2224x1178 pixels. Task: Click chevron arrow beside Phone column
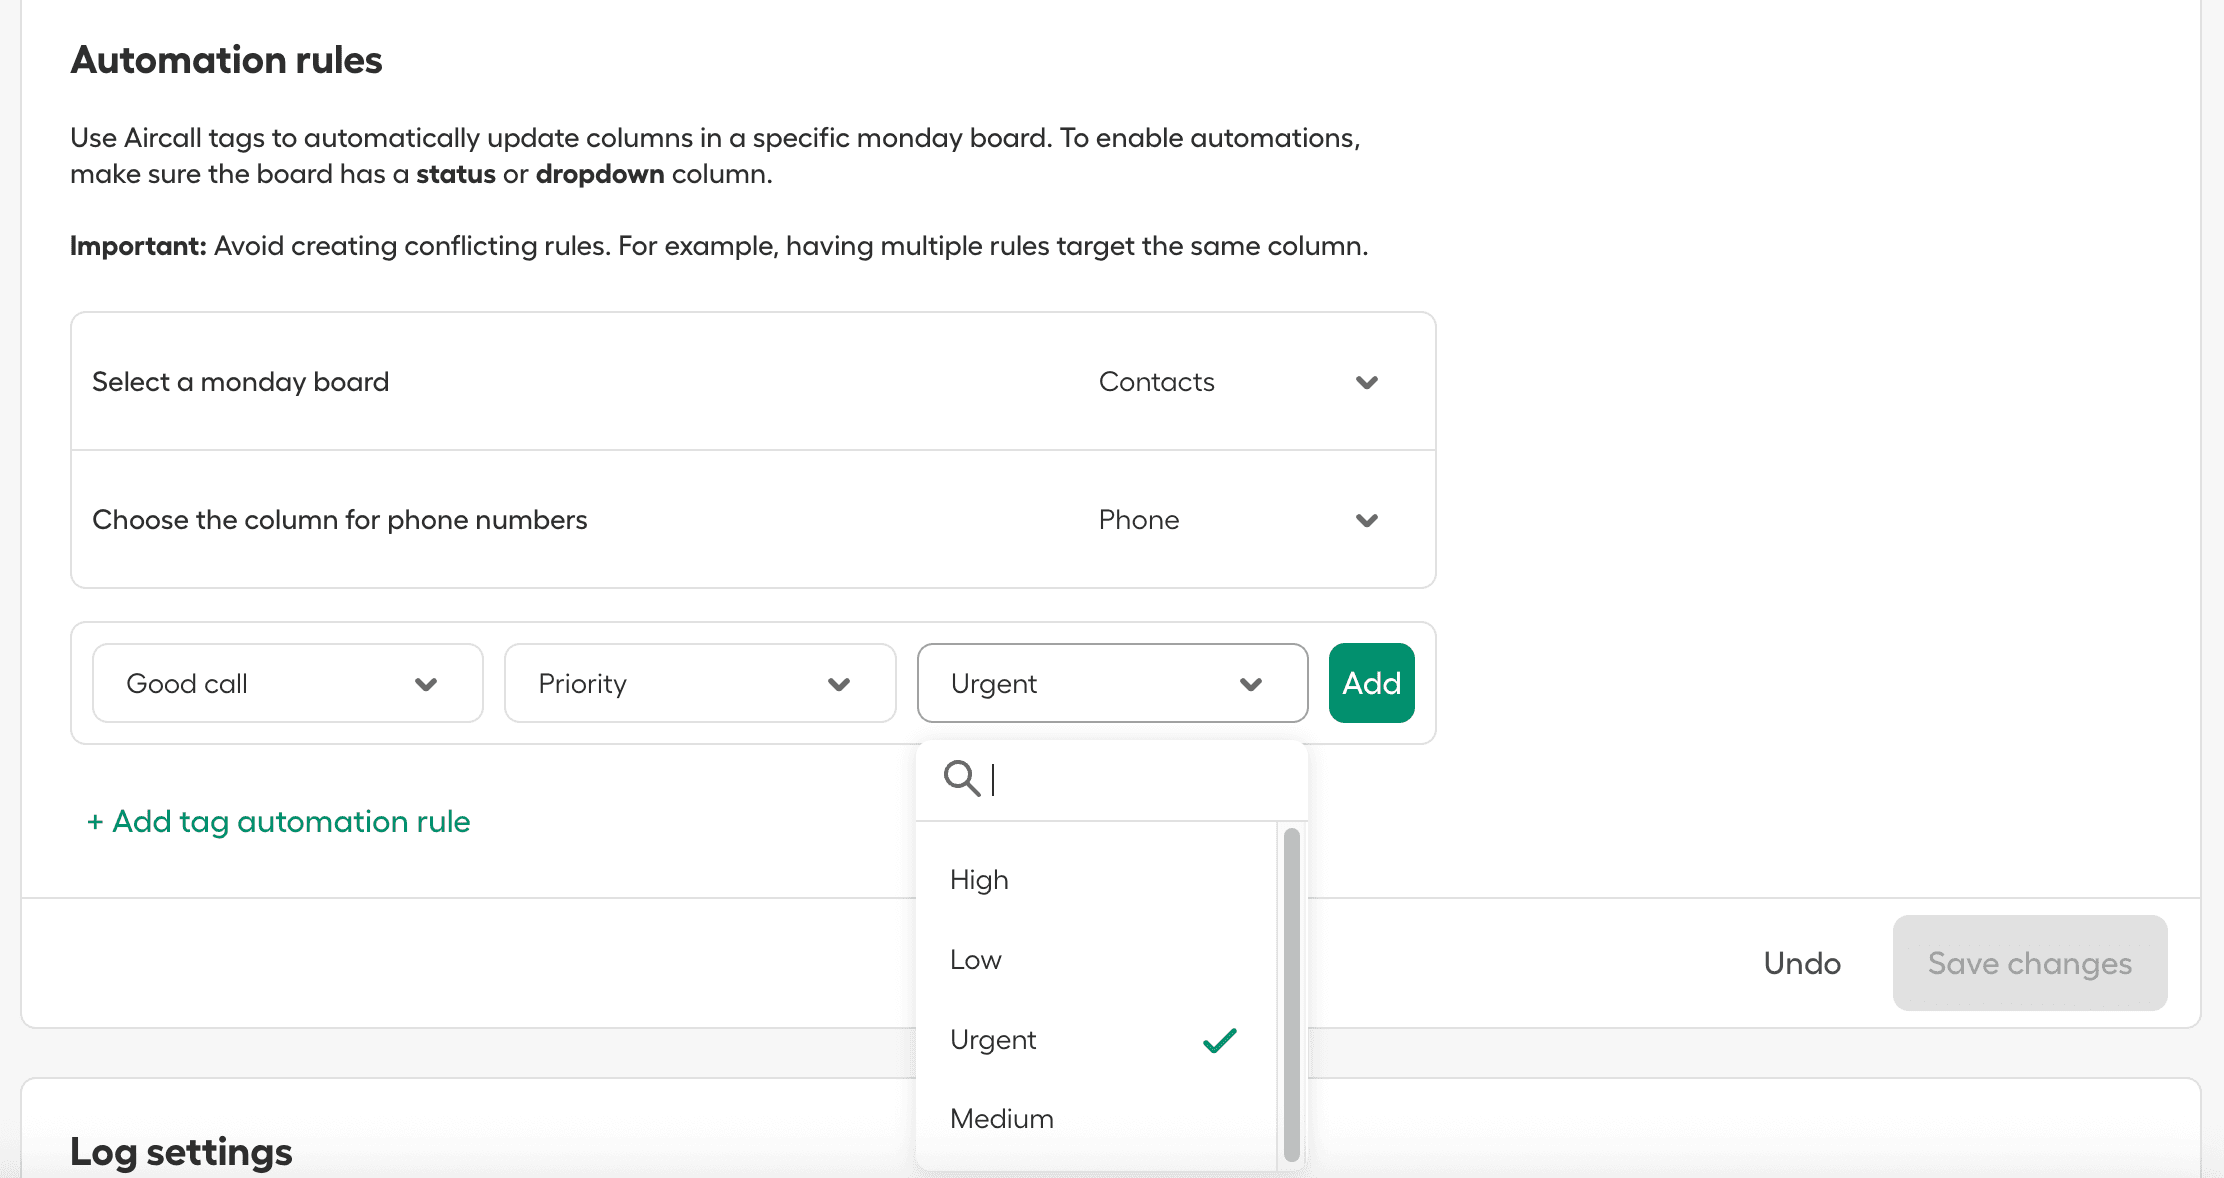1367,520
